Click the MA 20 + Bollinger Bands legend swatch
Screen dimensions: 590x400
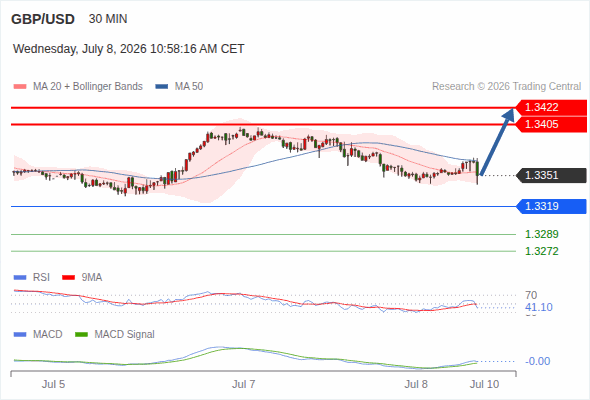pyautogui.click(x=20, y=87)
